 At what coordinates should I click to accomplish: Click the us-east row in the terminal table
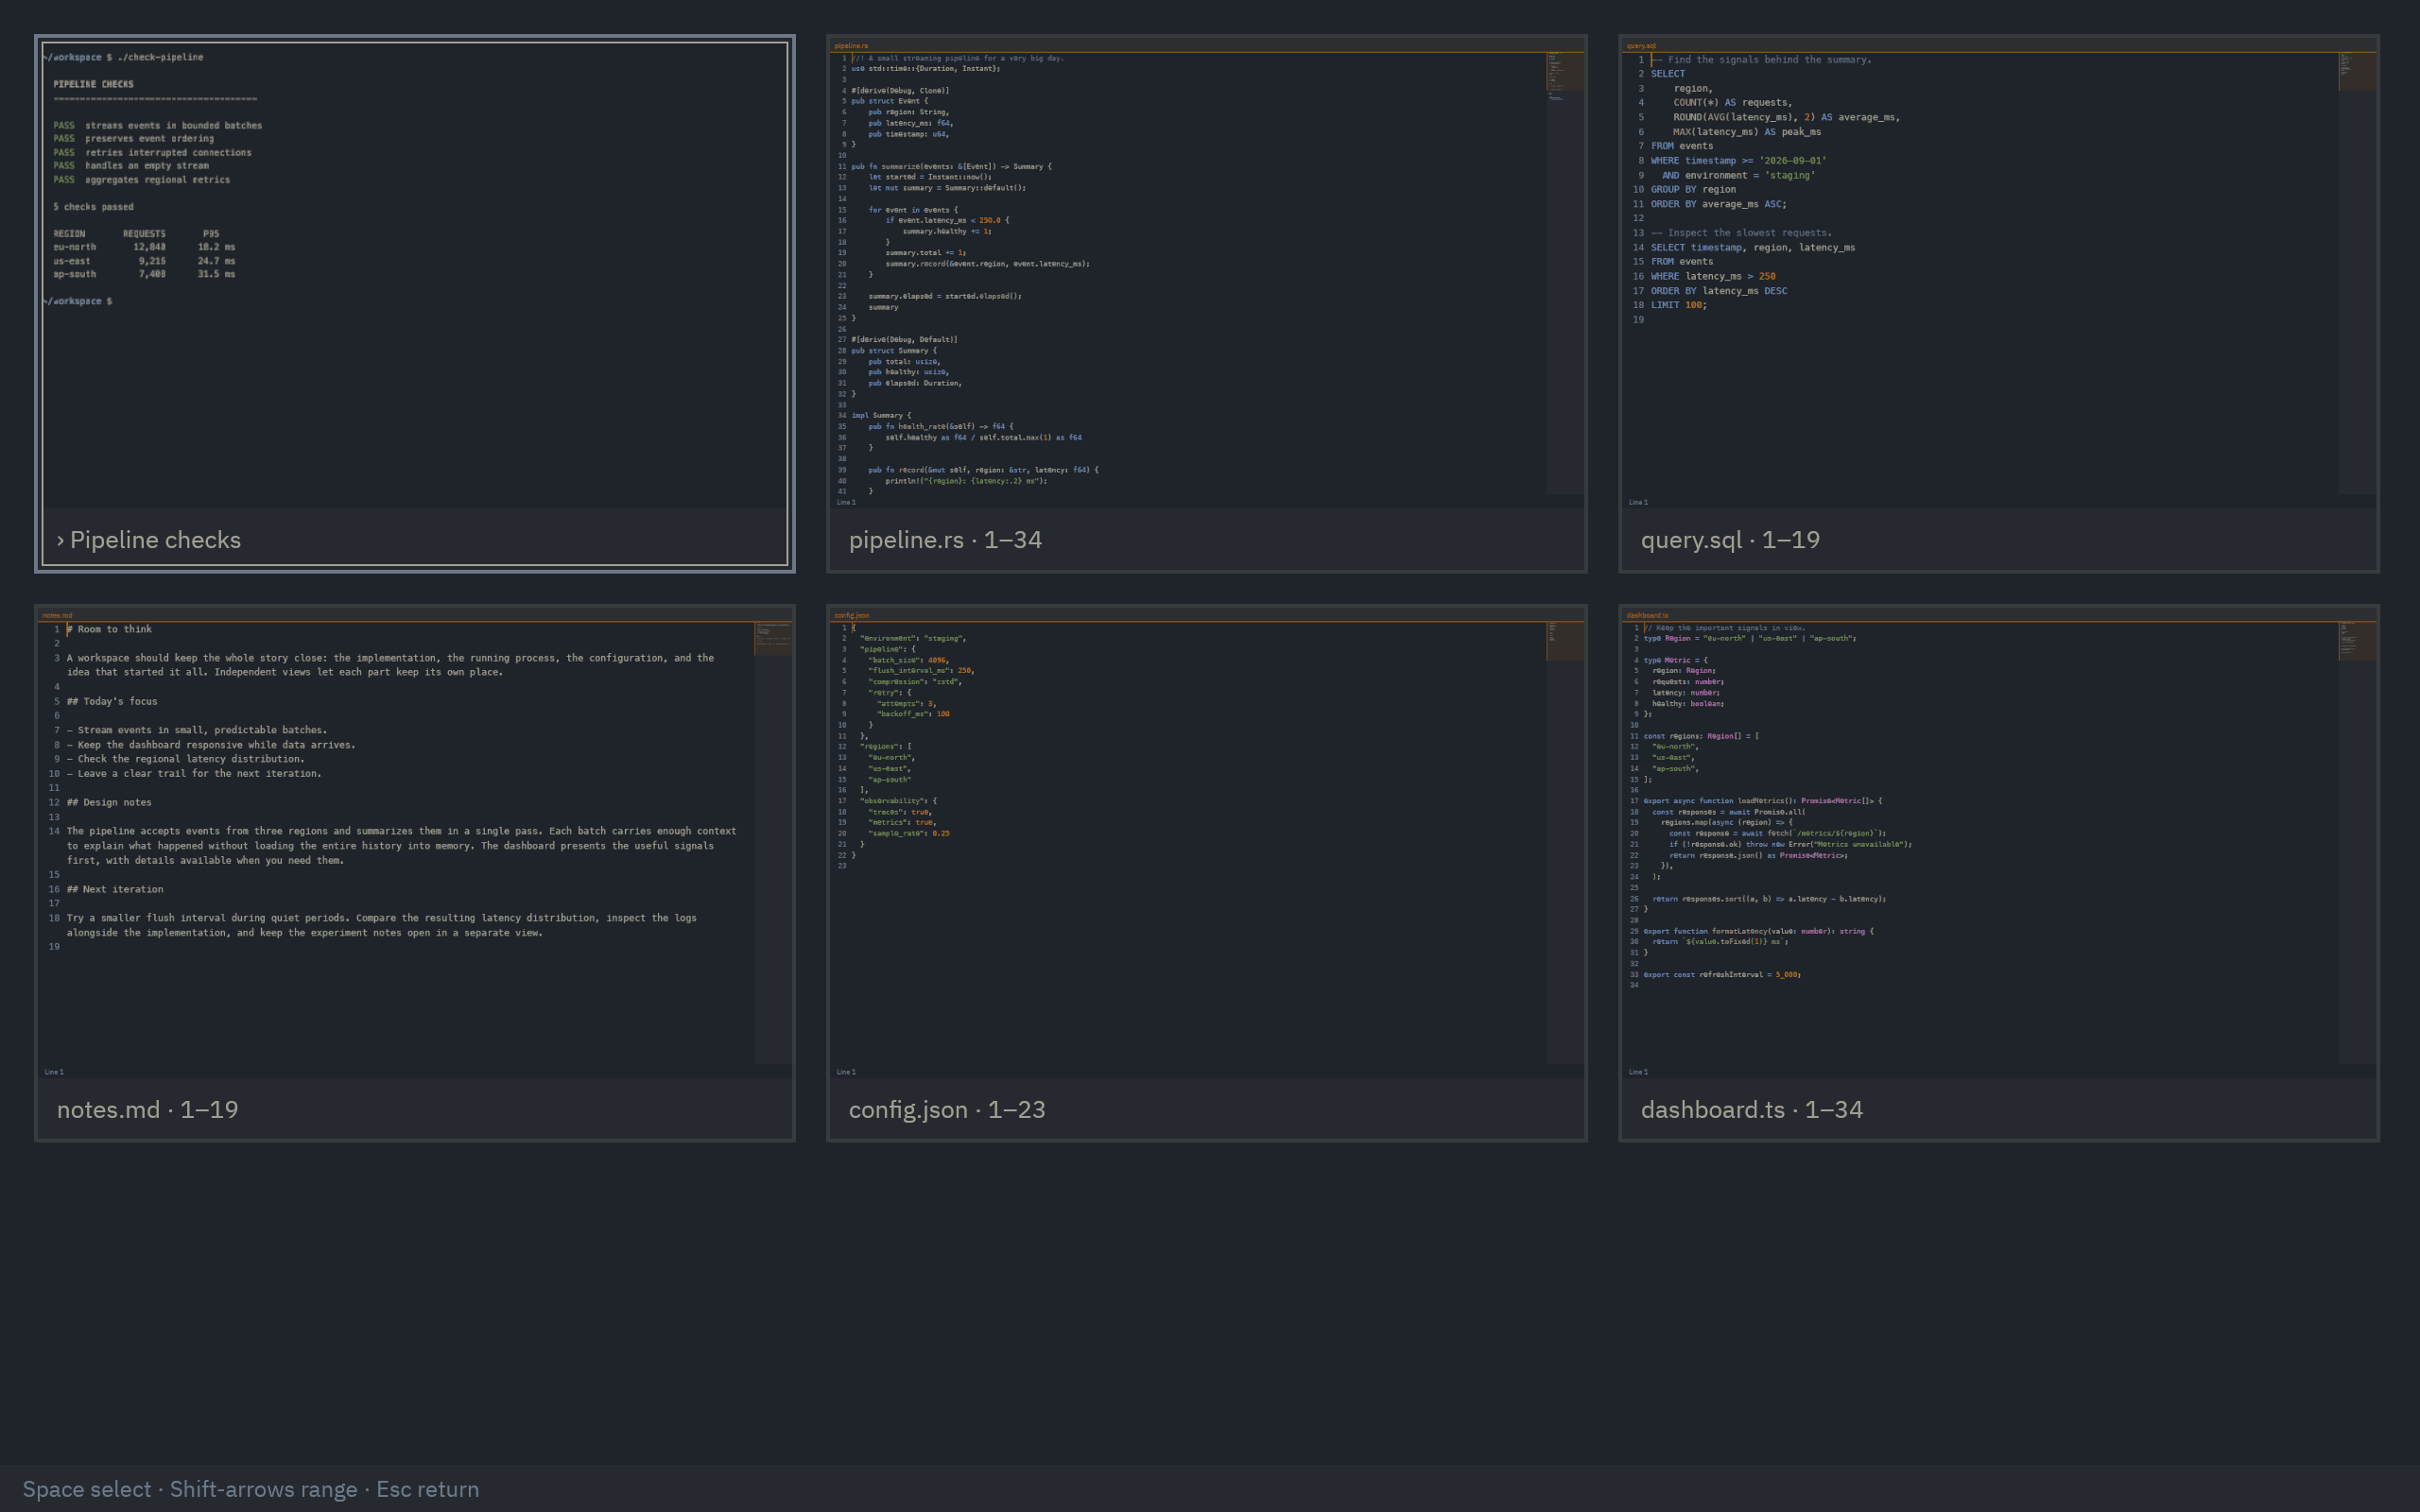pyautogui.click(x=145, y=261)
